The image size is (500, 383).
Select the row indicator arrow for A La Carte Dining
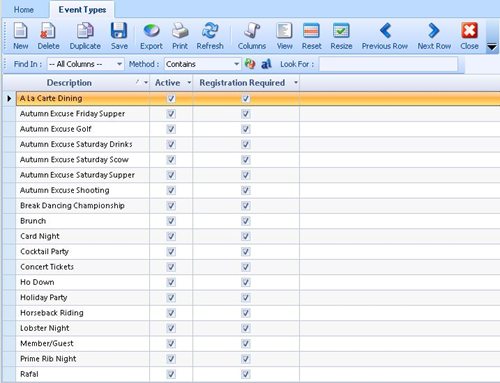point(9,98)
